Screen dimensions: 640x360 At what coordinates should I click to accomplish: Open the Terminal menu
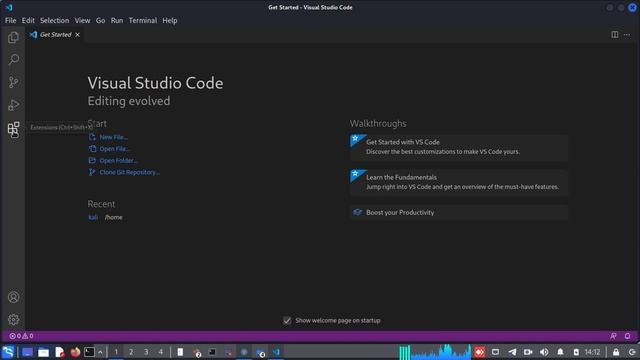143,20
